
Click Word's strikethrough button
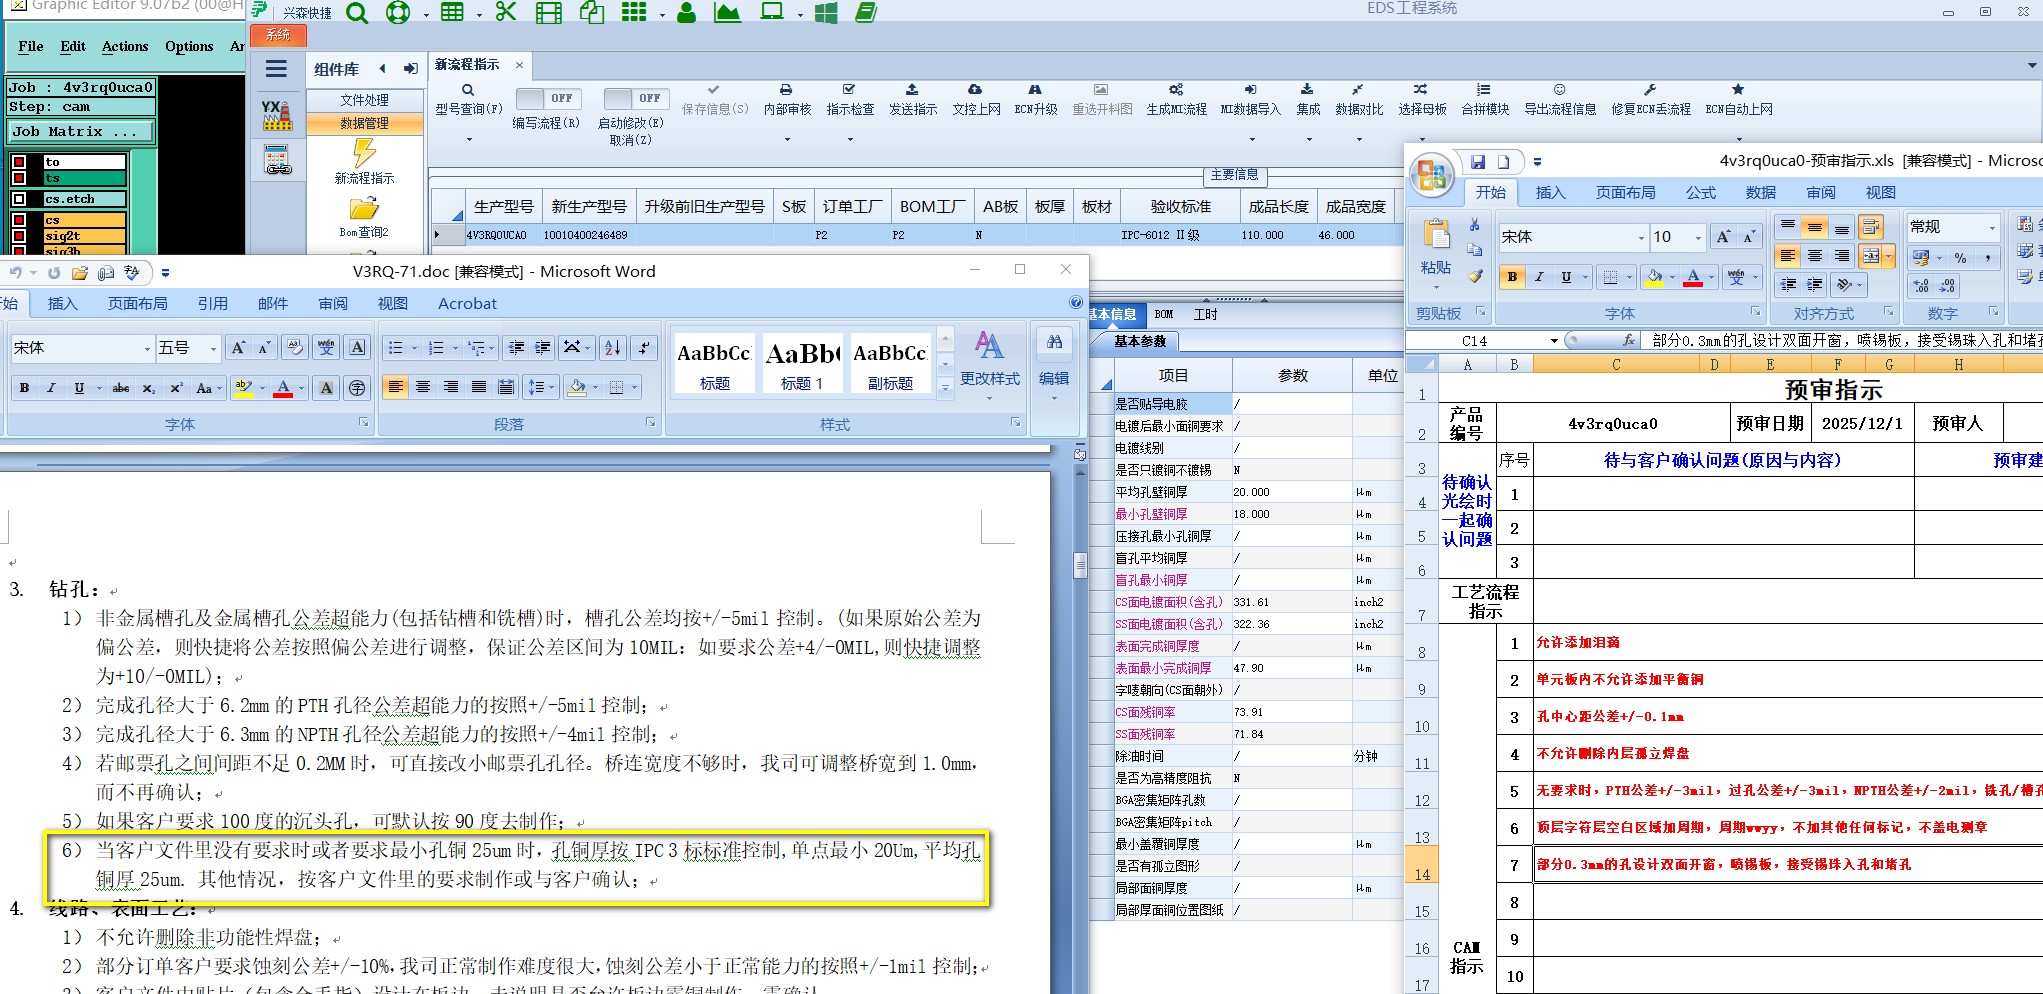(x=121, y=388)
